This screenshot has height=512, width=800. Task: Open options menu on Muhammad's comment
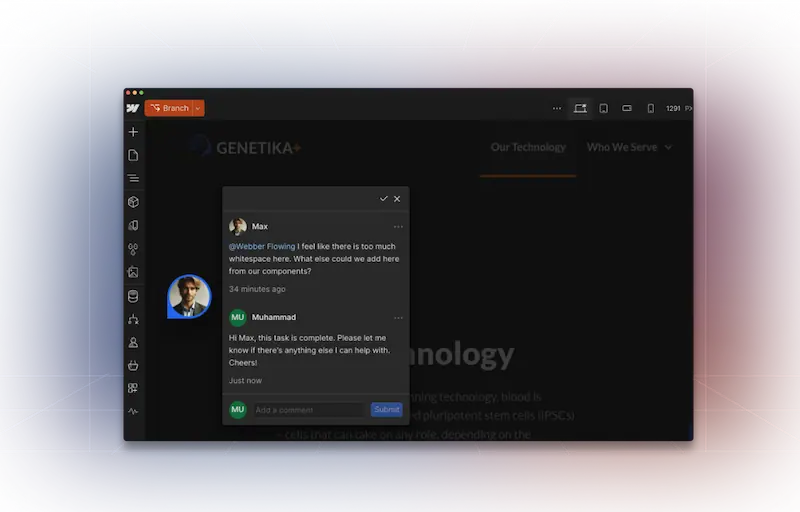click(x=398, y=318)
